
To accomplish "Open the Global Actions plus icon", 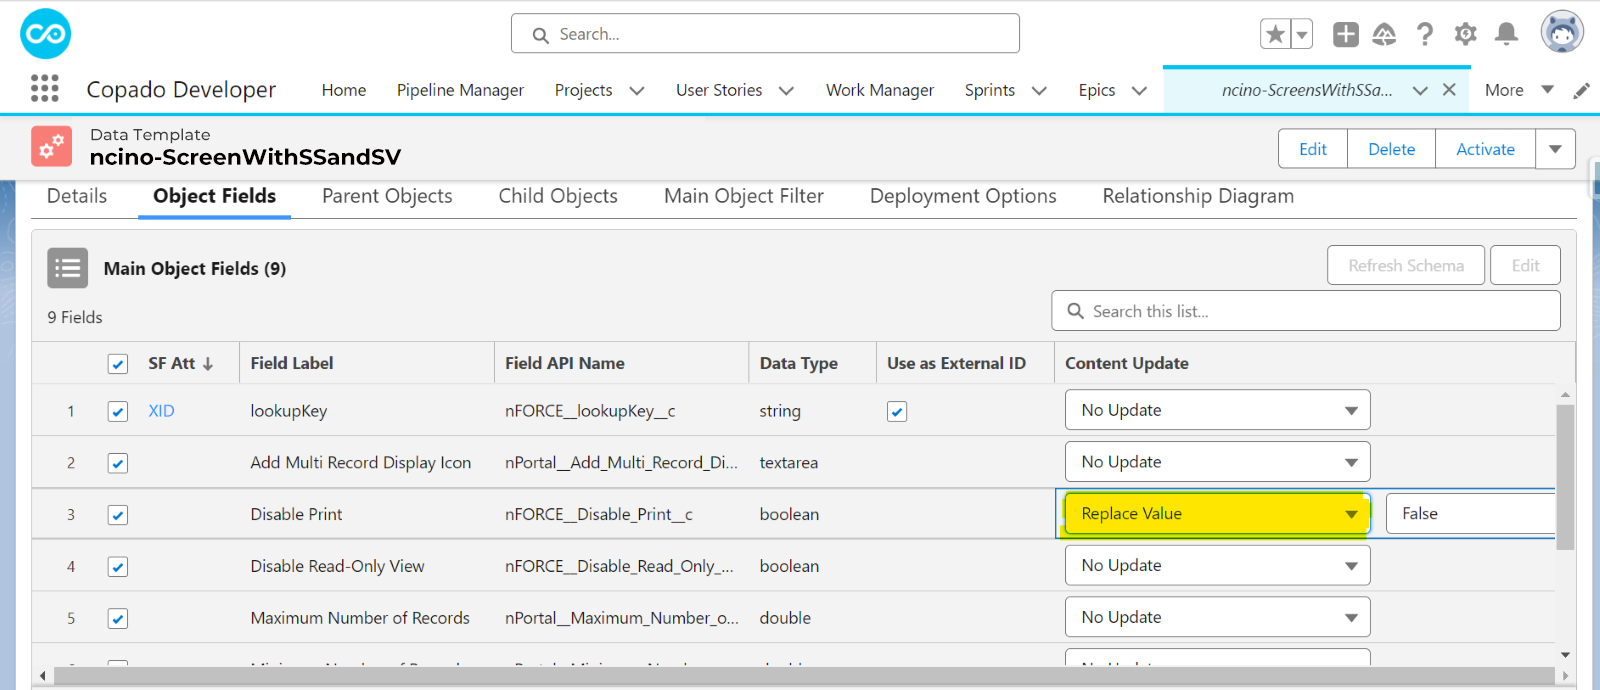I will 1346,34.
